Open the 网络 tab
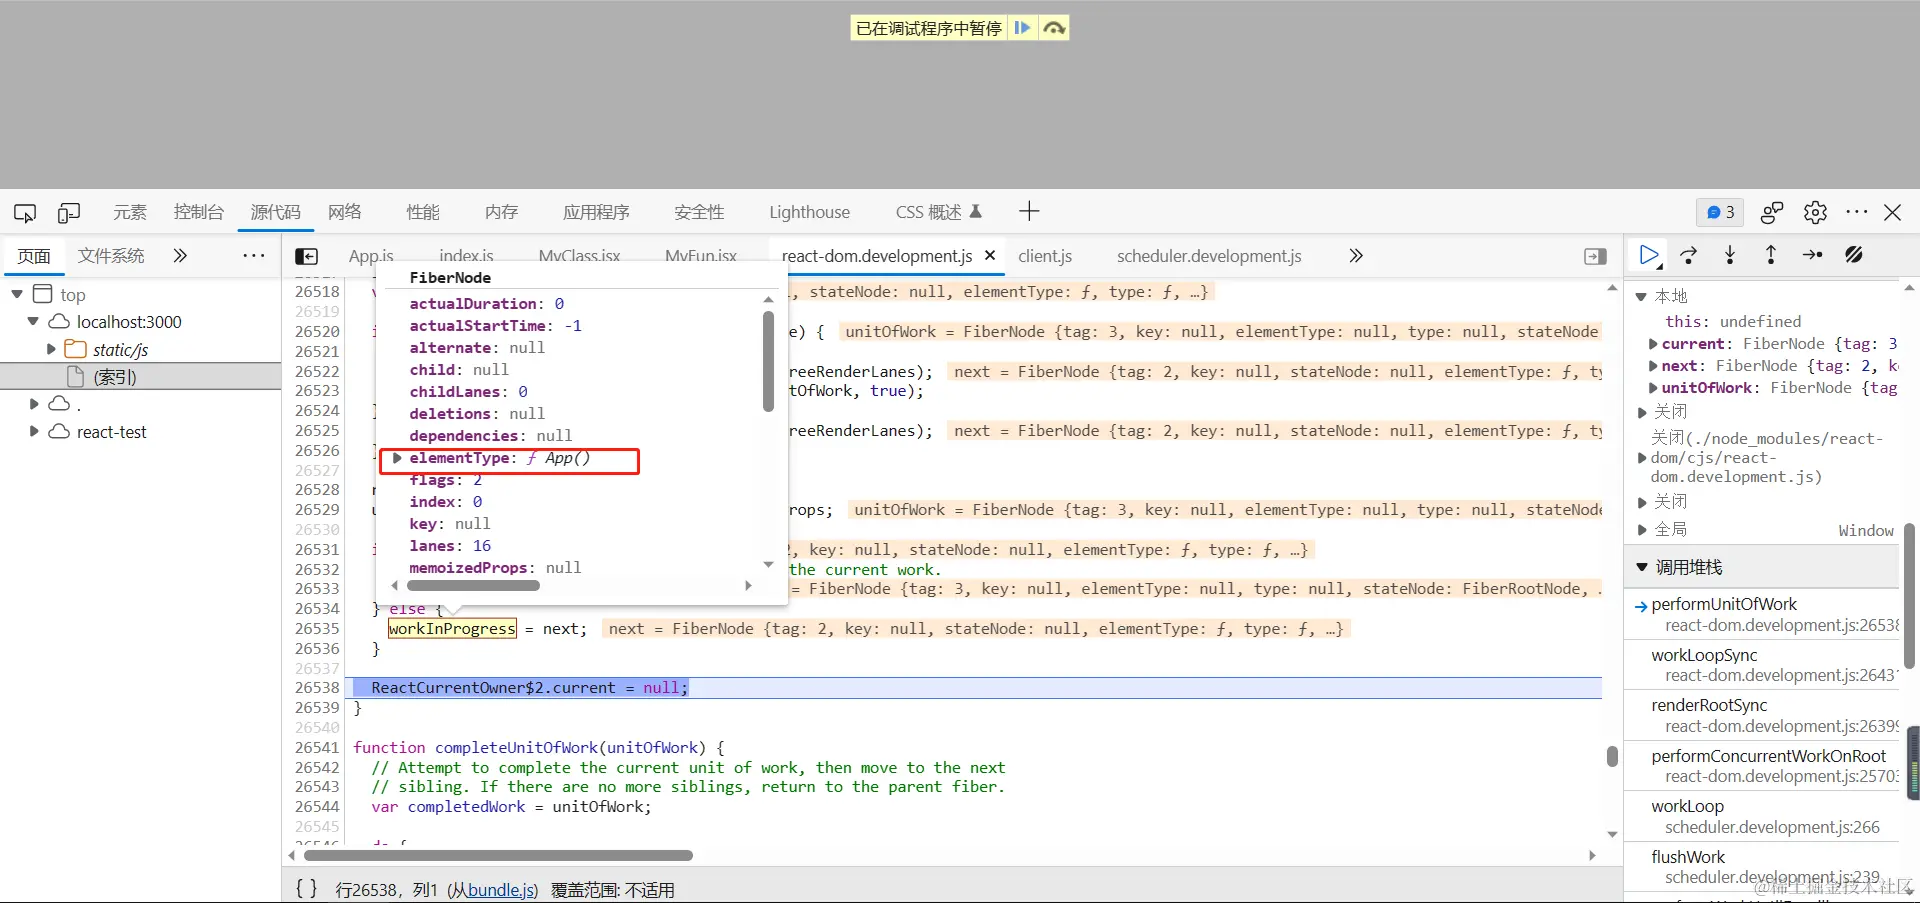This screenshot has height=903, width=1920. tap(345, 212)
